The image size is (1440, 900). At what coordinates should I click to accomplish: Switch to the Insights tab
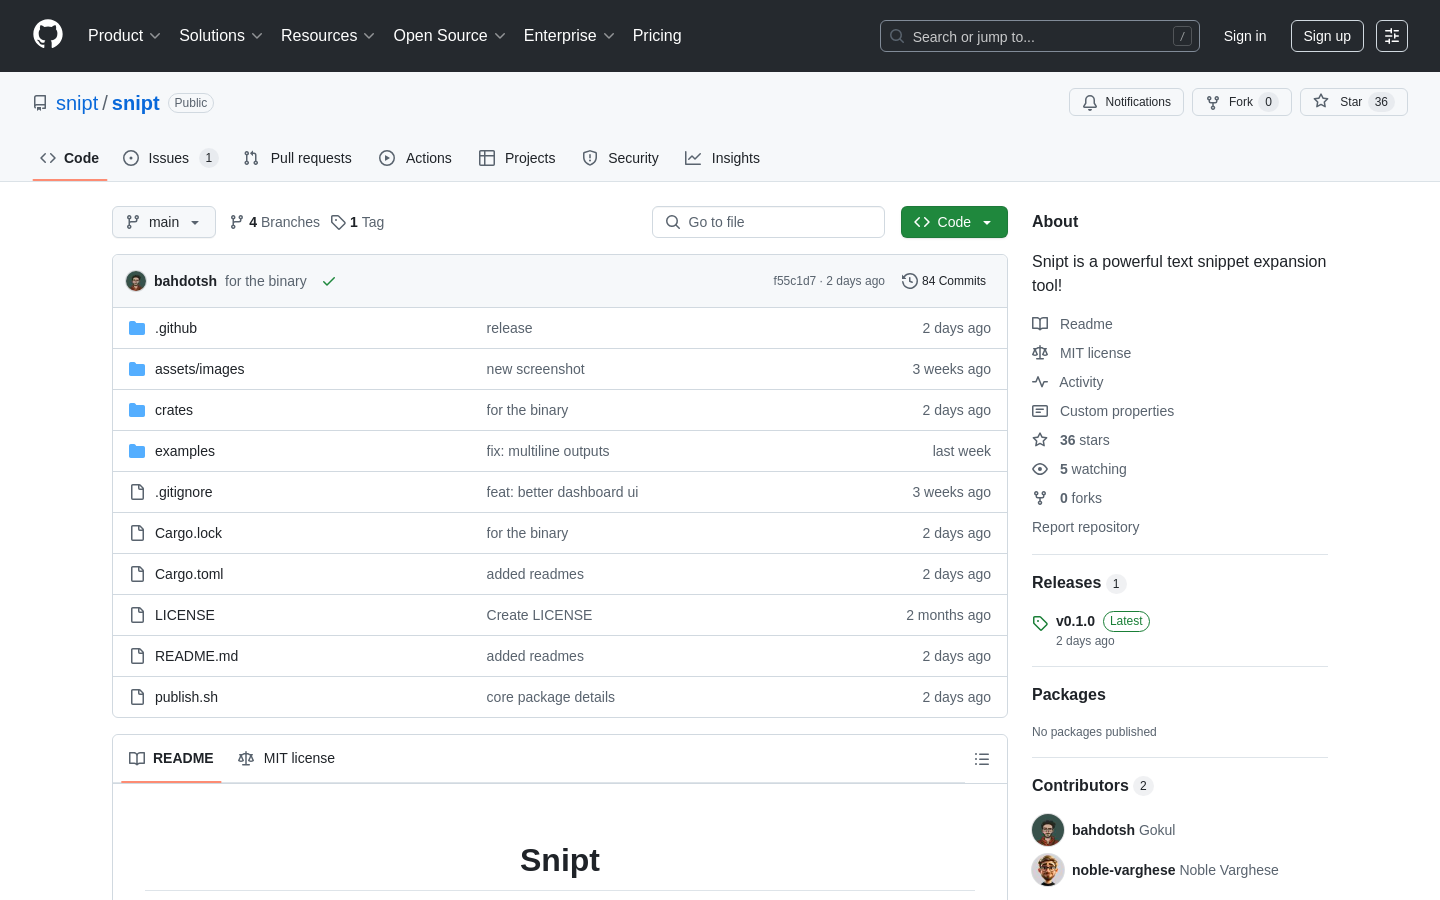click(722, 158)
